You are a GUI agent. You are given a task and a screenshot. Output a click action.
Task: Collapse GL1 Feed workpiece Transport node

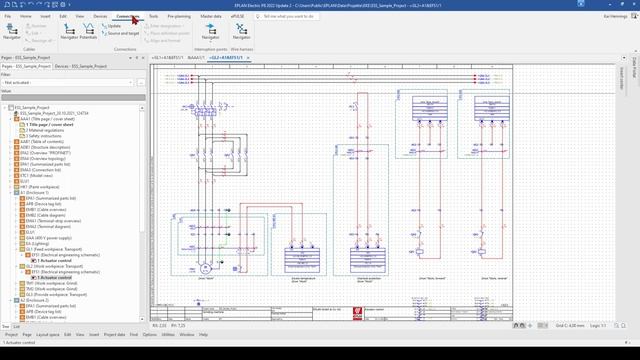[x=16, y=249]
